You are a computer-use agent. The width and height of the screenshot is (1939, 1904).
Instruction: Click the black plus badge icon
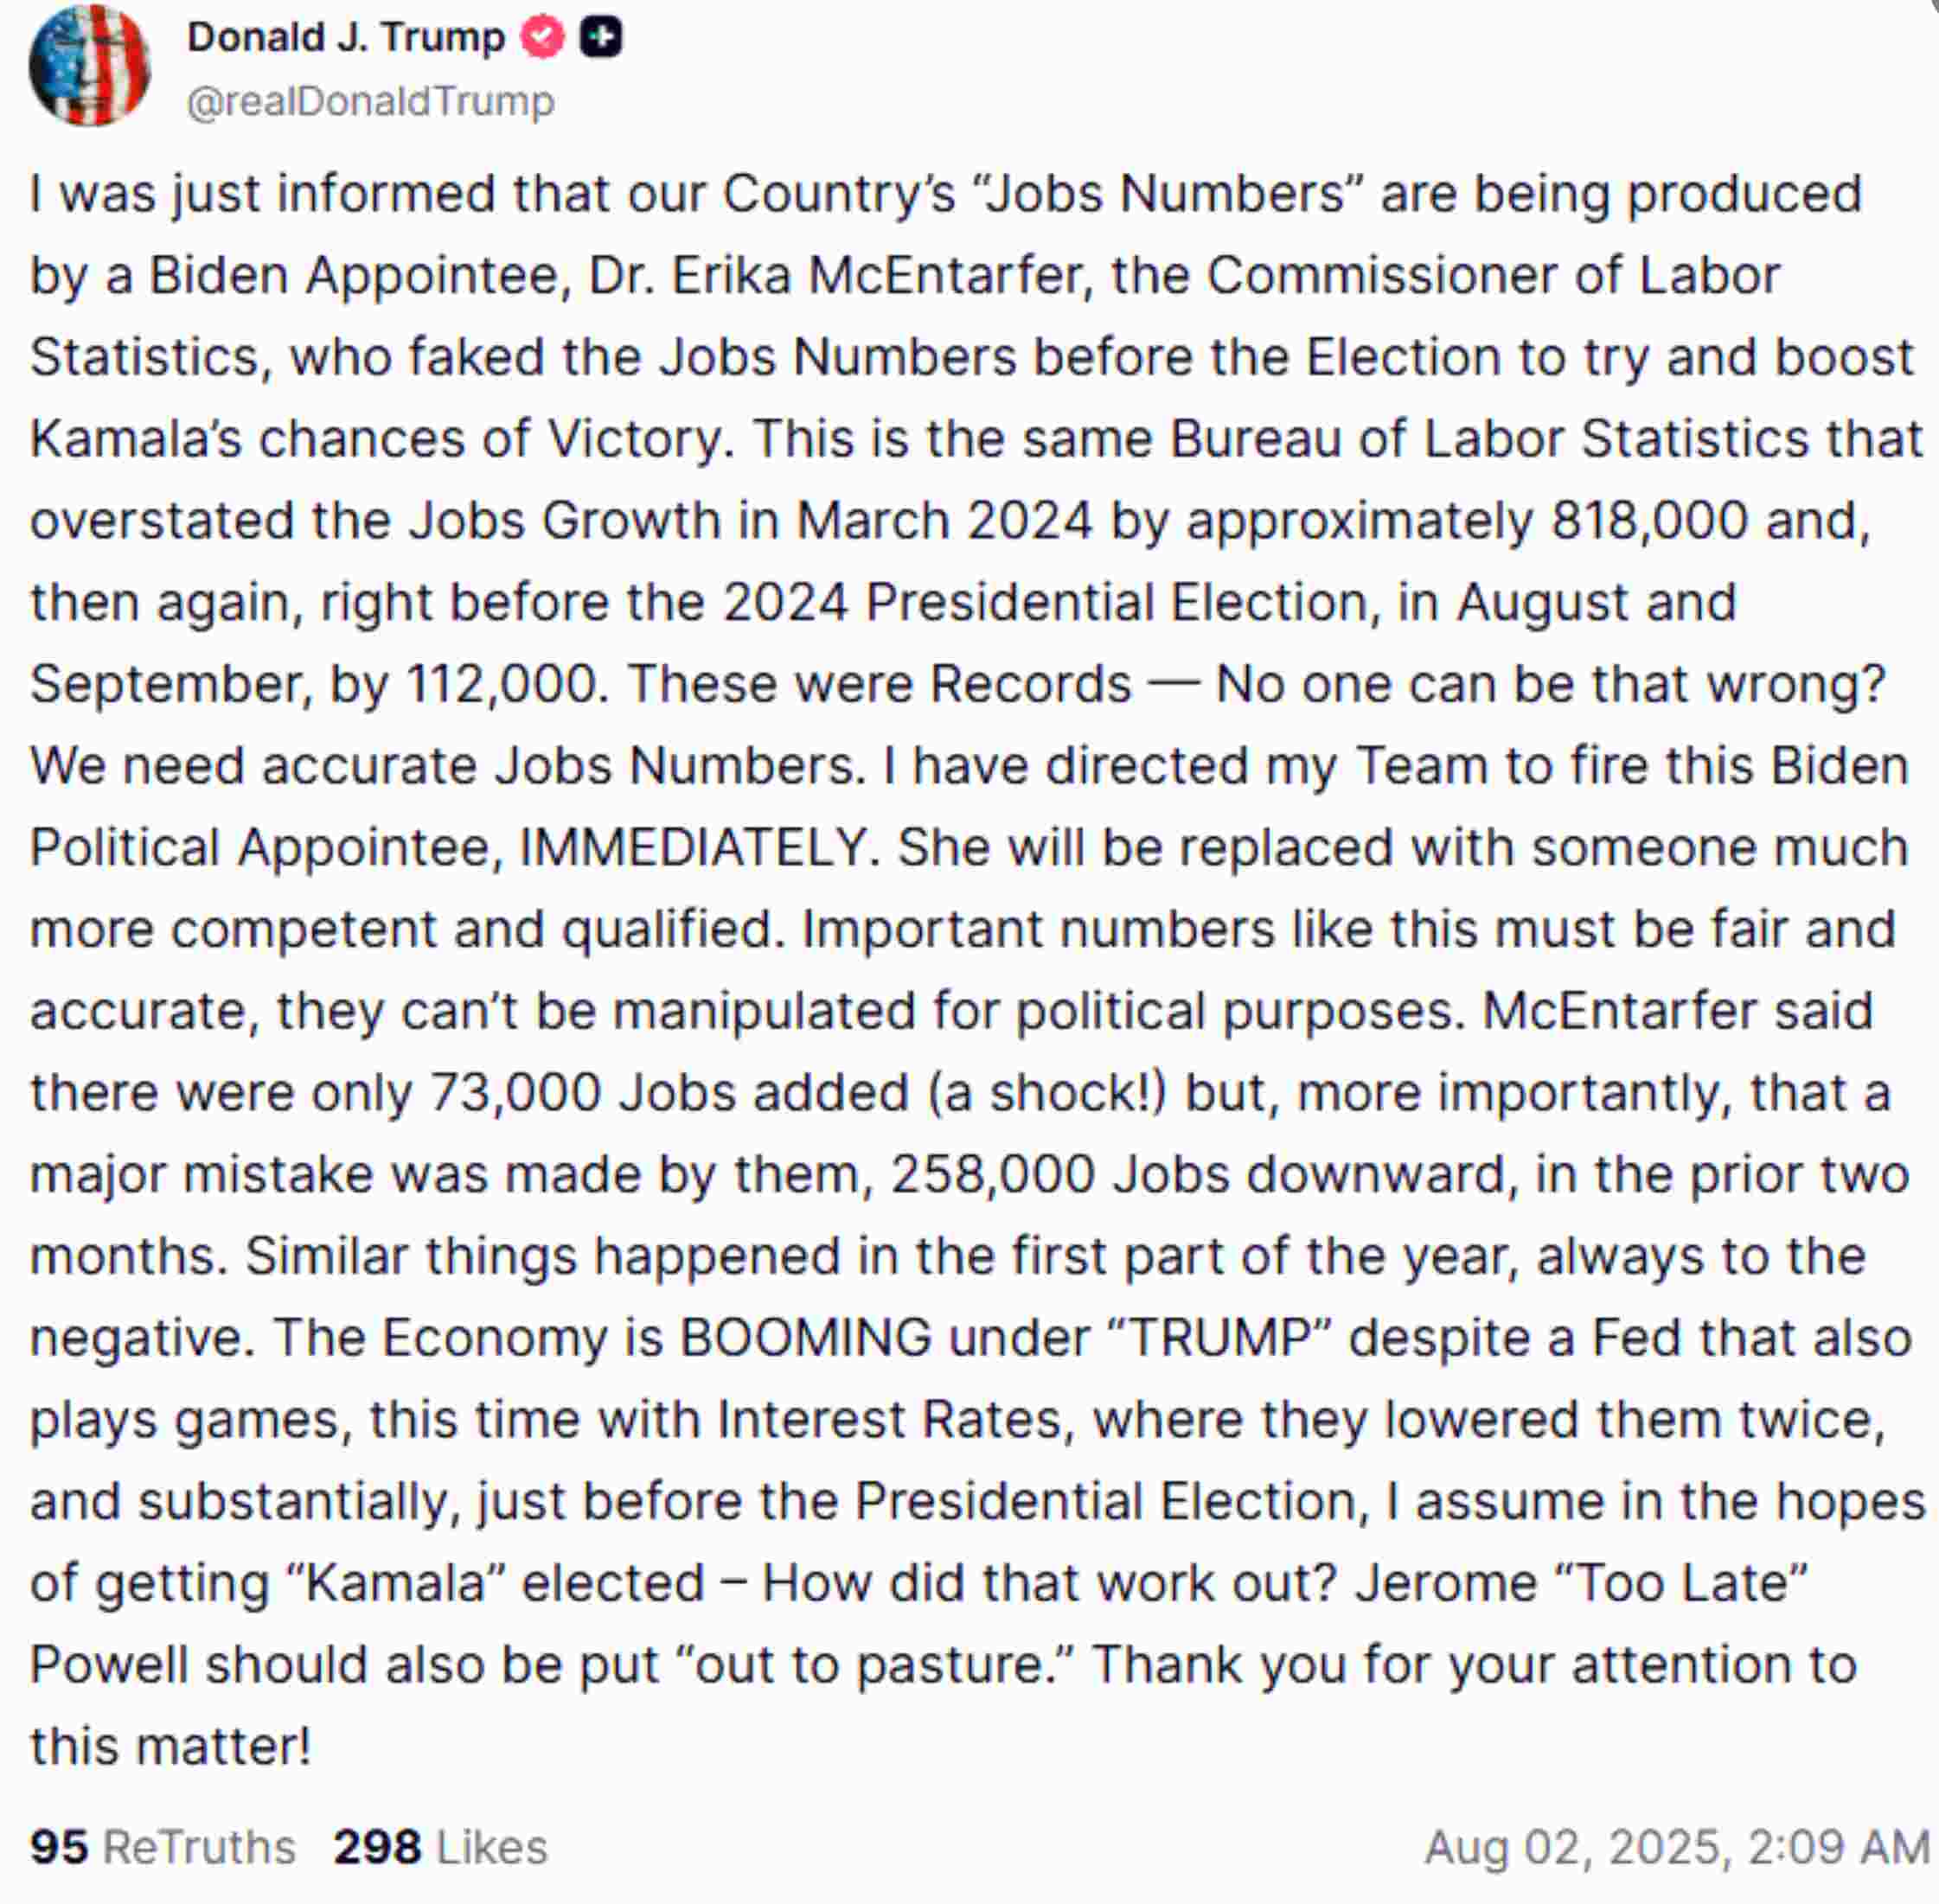pyautogui.click(x=601, y=38)
